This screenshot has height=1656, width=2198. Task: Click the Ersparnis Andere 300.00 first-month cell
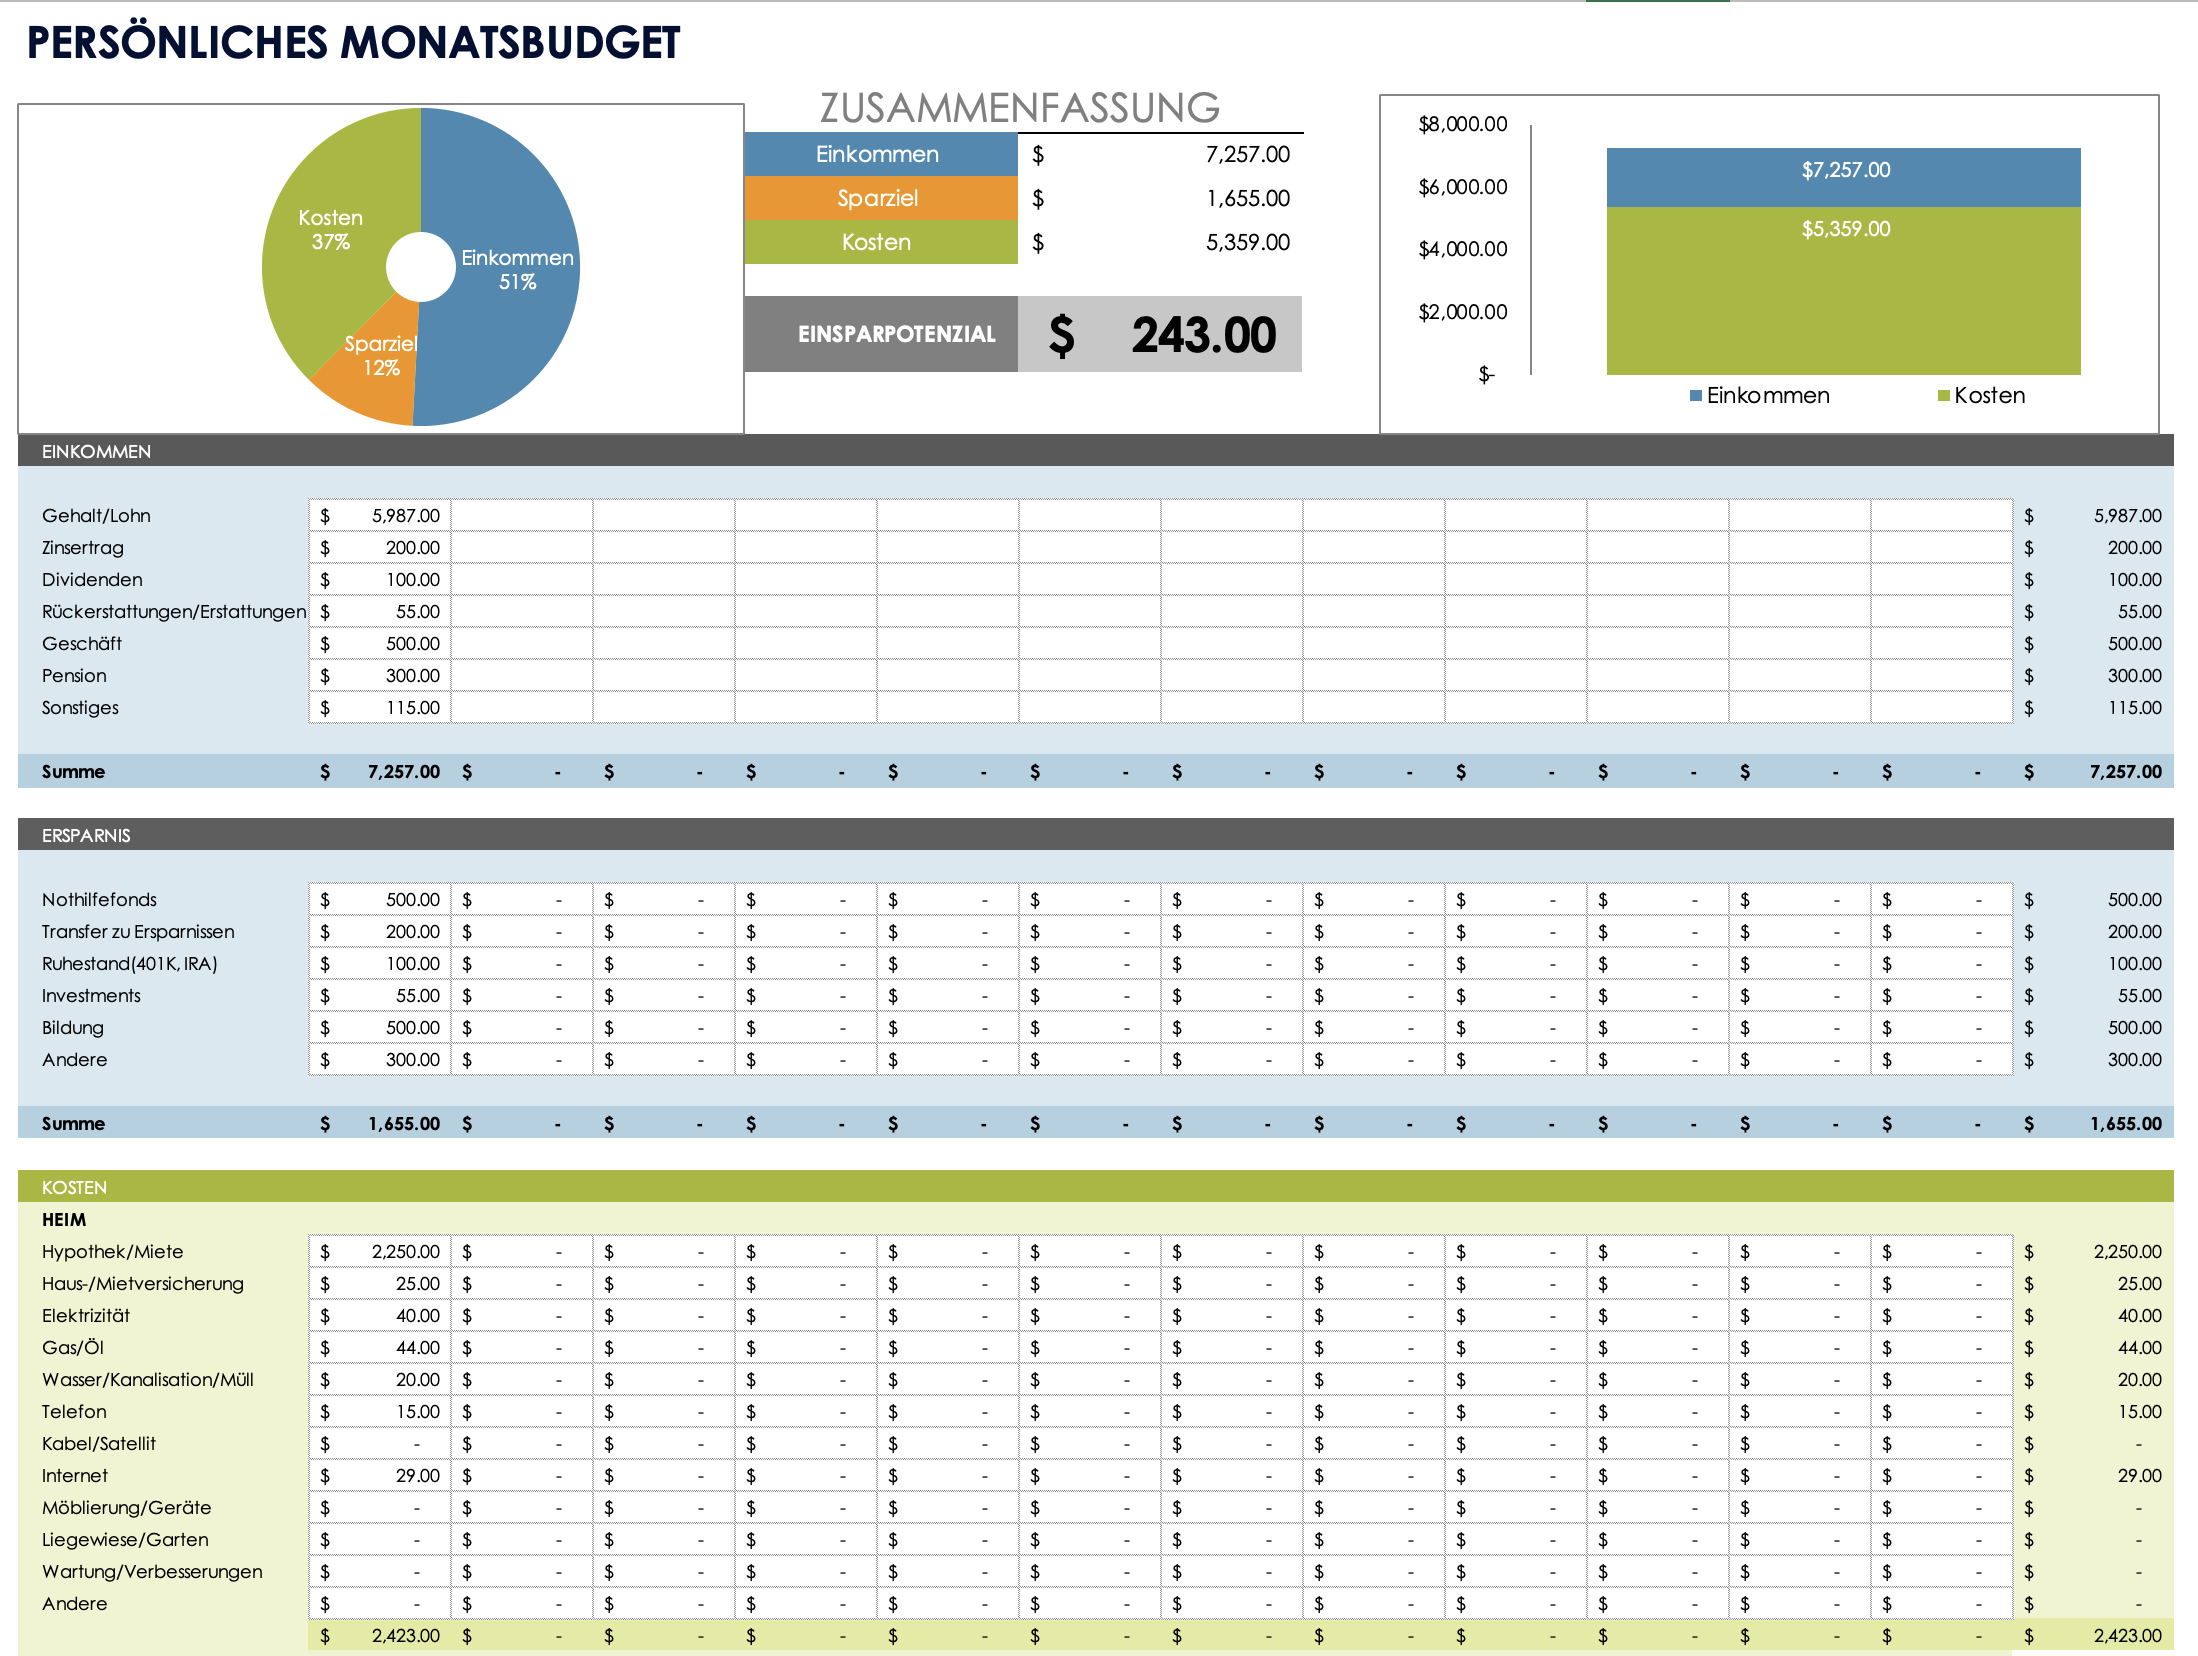point(380,1059)
